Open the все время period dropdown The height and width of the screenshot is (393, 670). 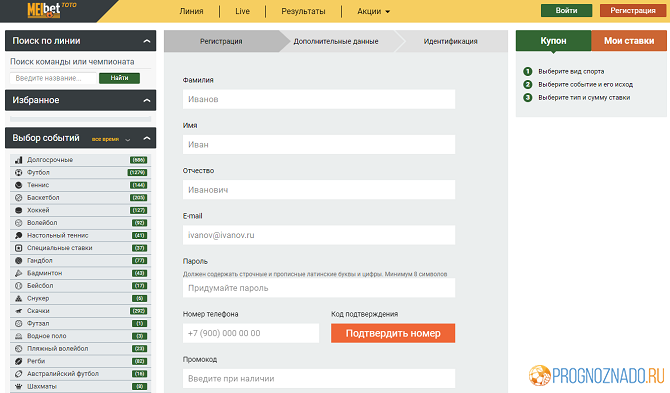(x=111, y=139)
